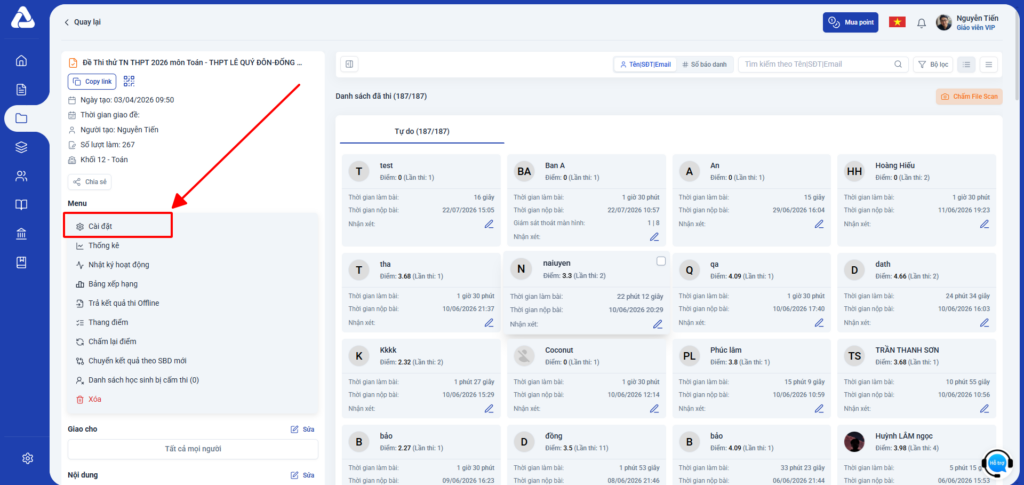
Task: Open Danh sách học sinh bị cấm thi
Action: 144,380
